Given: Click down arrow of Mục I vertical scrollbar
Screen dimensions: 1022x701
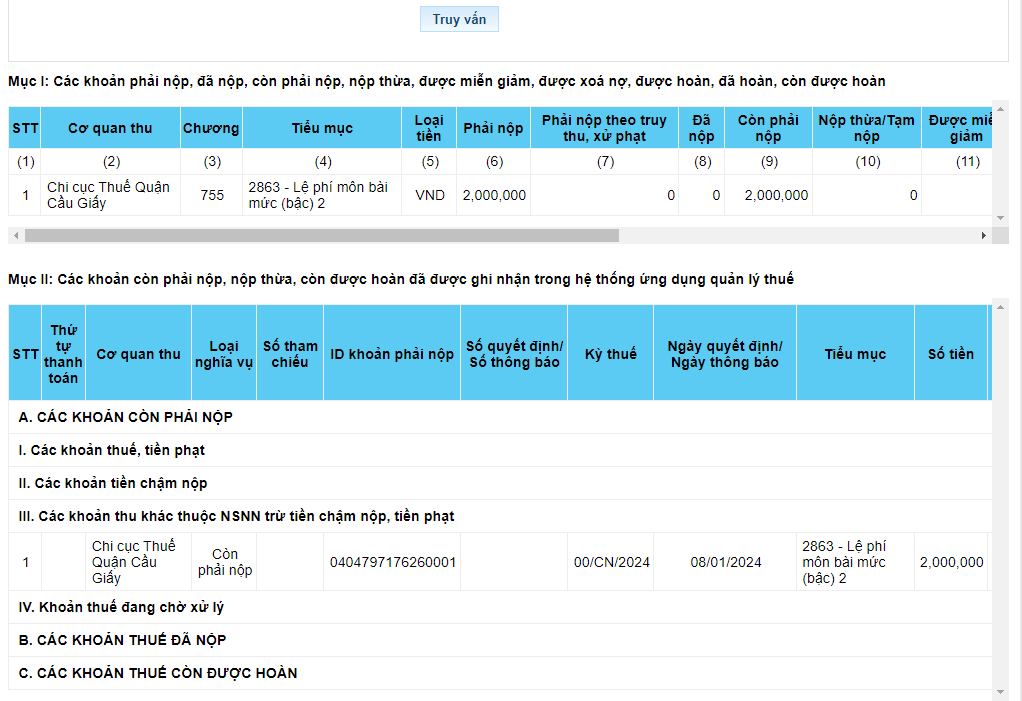Looking at the screenshot, I should (x=1000, y=217).
